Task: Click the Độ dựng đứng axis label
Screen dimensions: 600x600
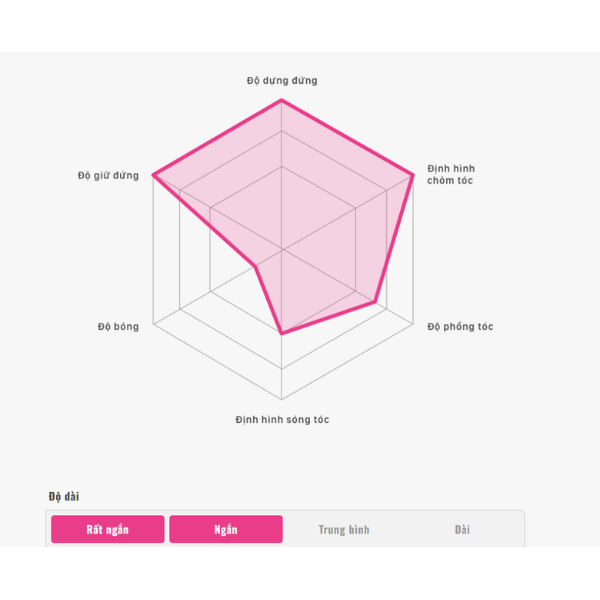Action: [282, 81]
